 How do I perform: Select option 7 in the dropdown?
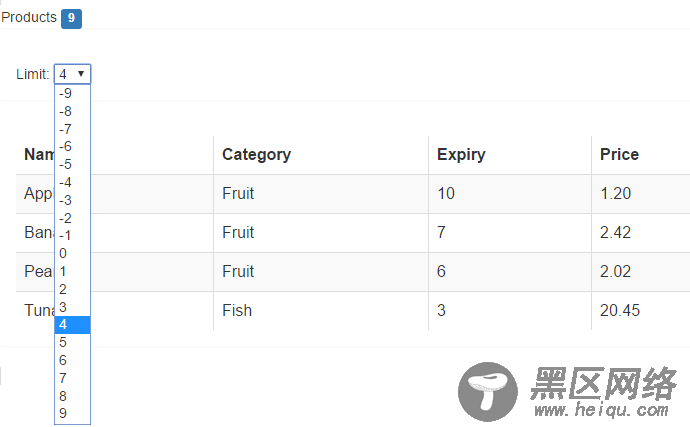pos(72,378)
